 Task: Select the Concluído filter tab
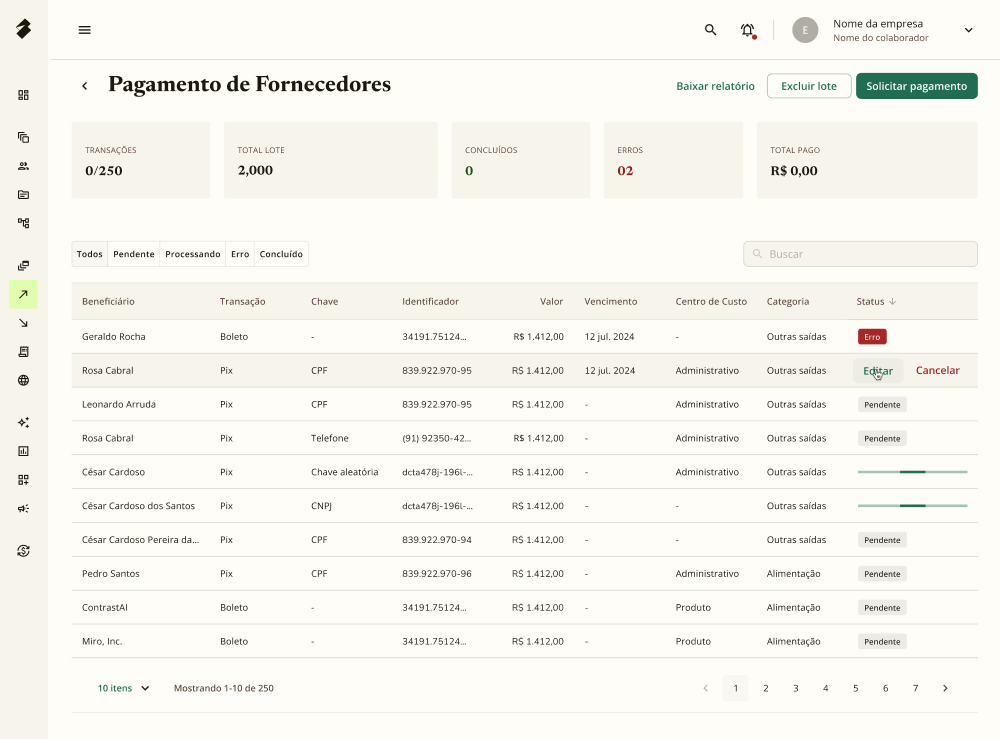[281, 254]
